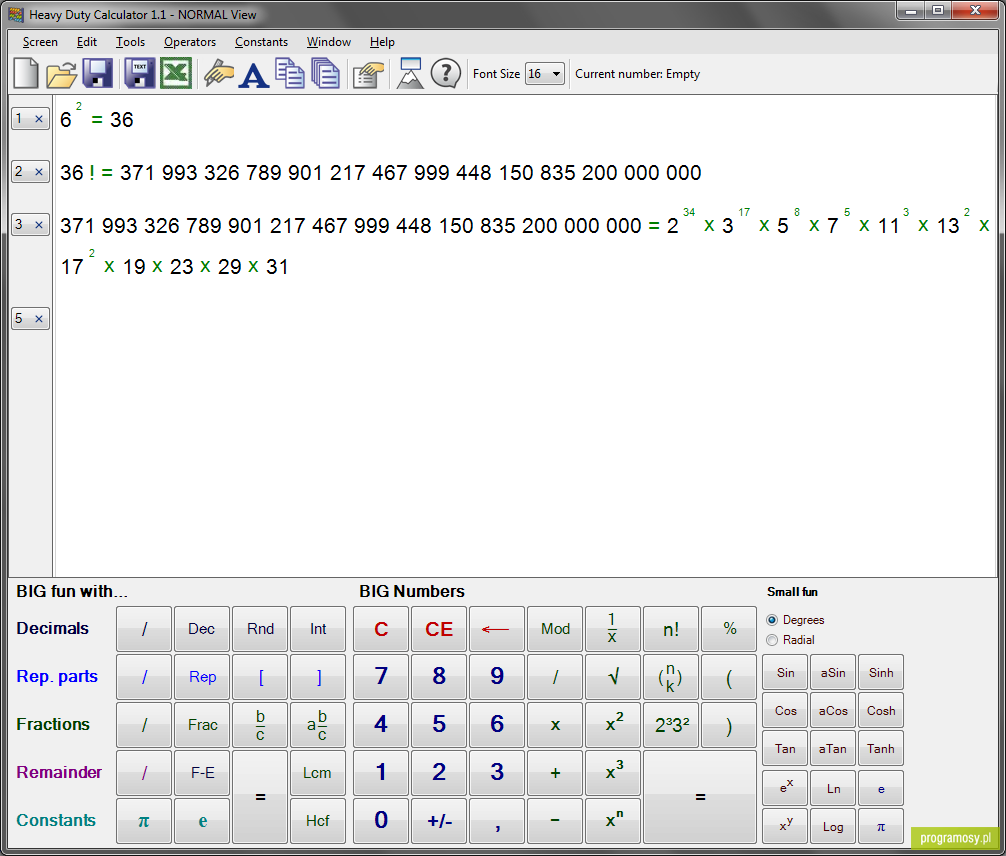Click the aCos key

tap(833, 710)
